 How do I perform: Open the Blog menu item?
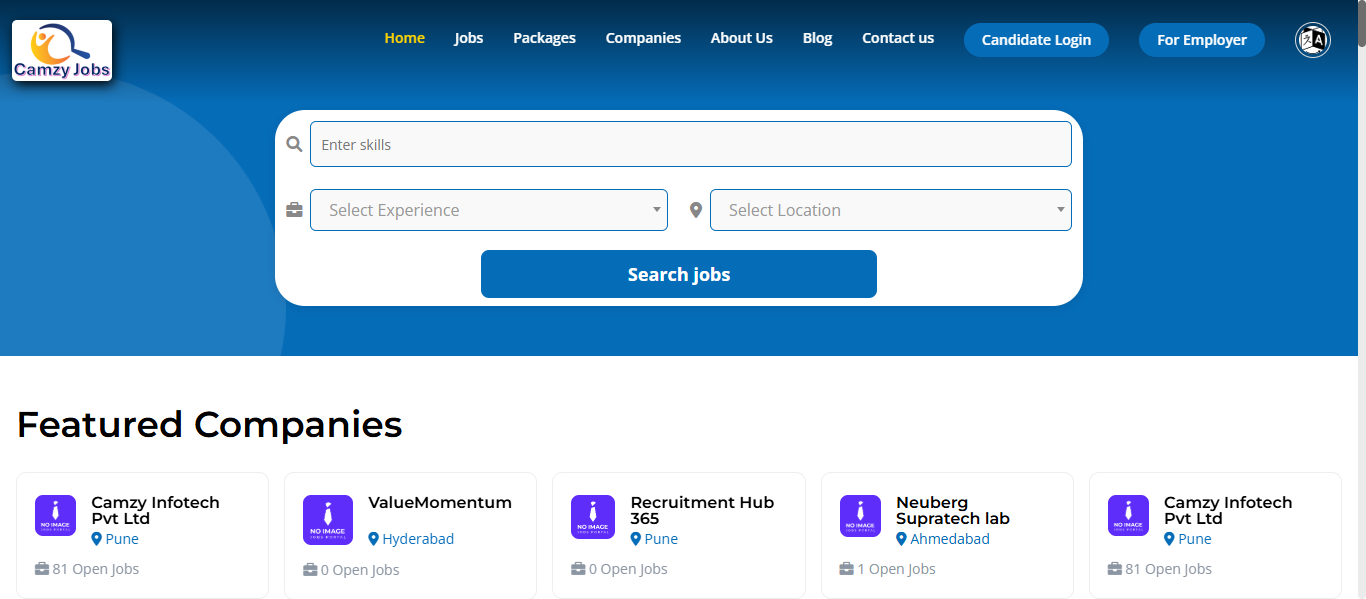tap(818, 38)
